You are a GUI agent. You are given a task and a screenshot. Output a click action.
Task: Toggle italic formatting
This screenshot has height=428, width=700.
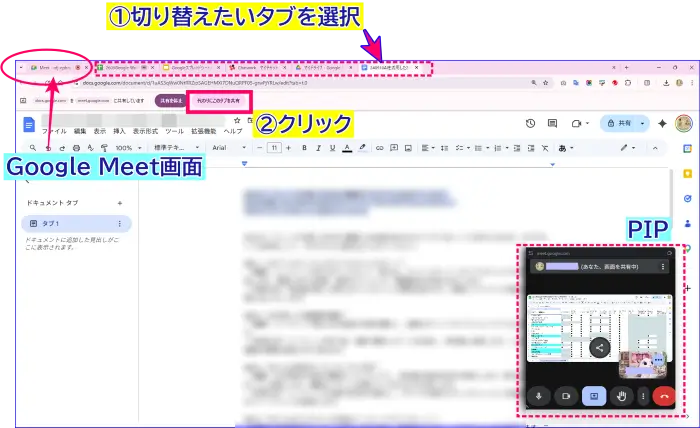coord(318,148)
